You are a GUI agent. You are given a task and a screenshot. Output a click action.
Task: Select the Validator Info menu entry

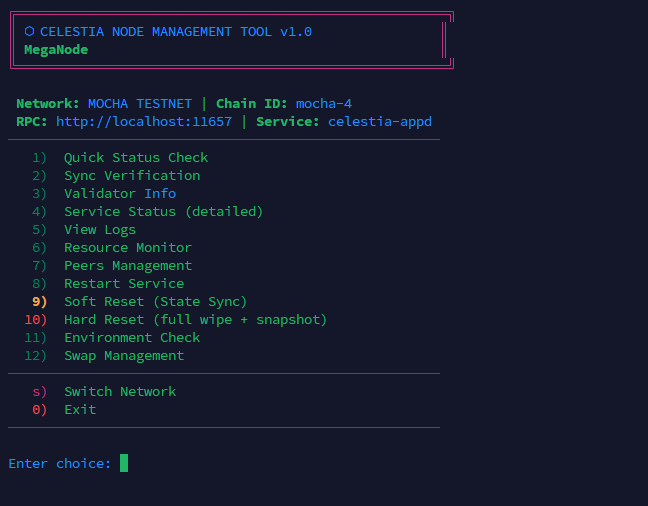pos(104,194)
